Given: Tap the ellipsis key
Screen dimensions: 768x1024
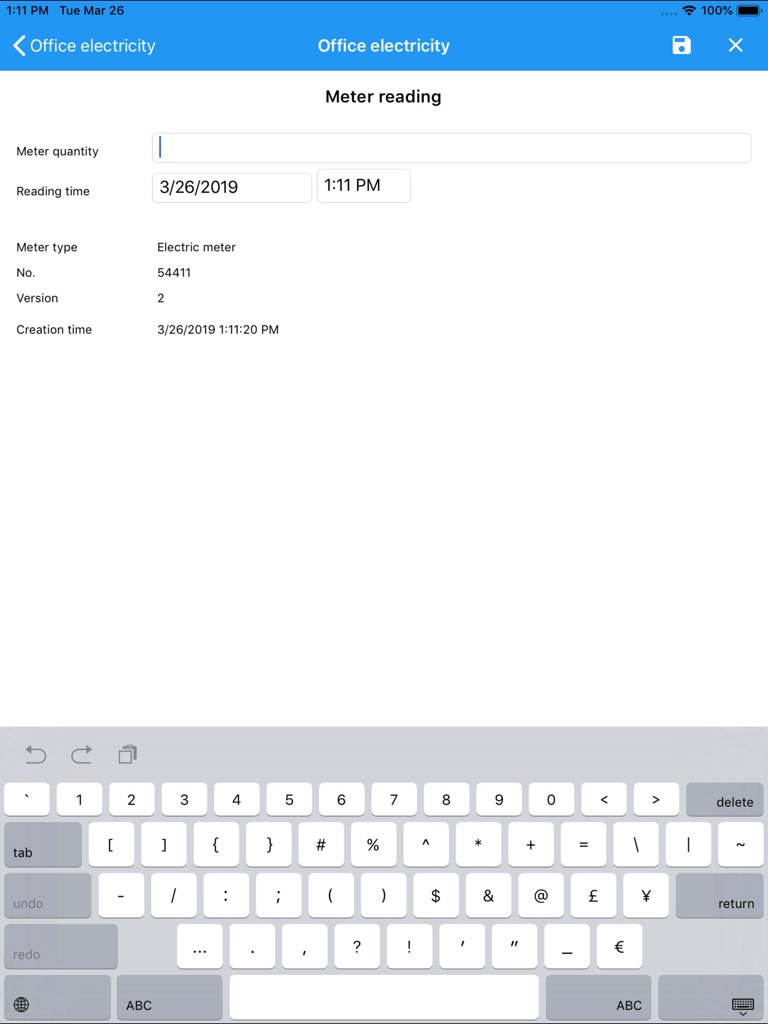Looking at the screenshot, I should coord(200,946).
